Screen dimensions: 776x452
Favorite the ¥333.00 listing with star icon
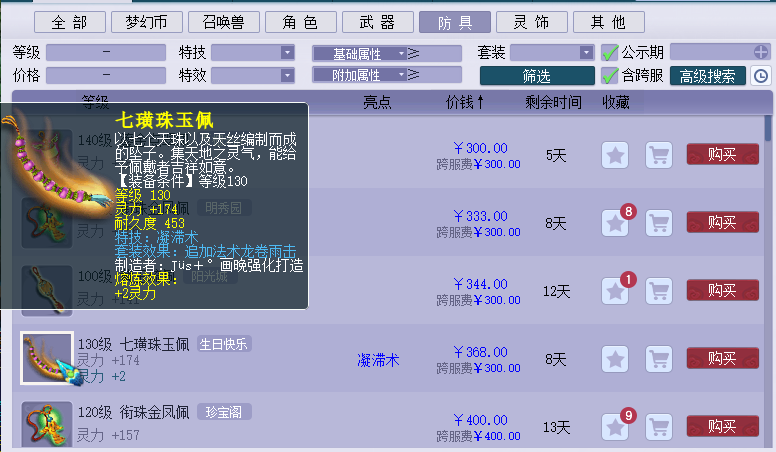[615, 223]
